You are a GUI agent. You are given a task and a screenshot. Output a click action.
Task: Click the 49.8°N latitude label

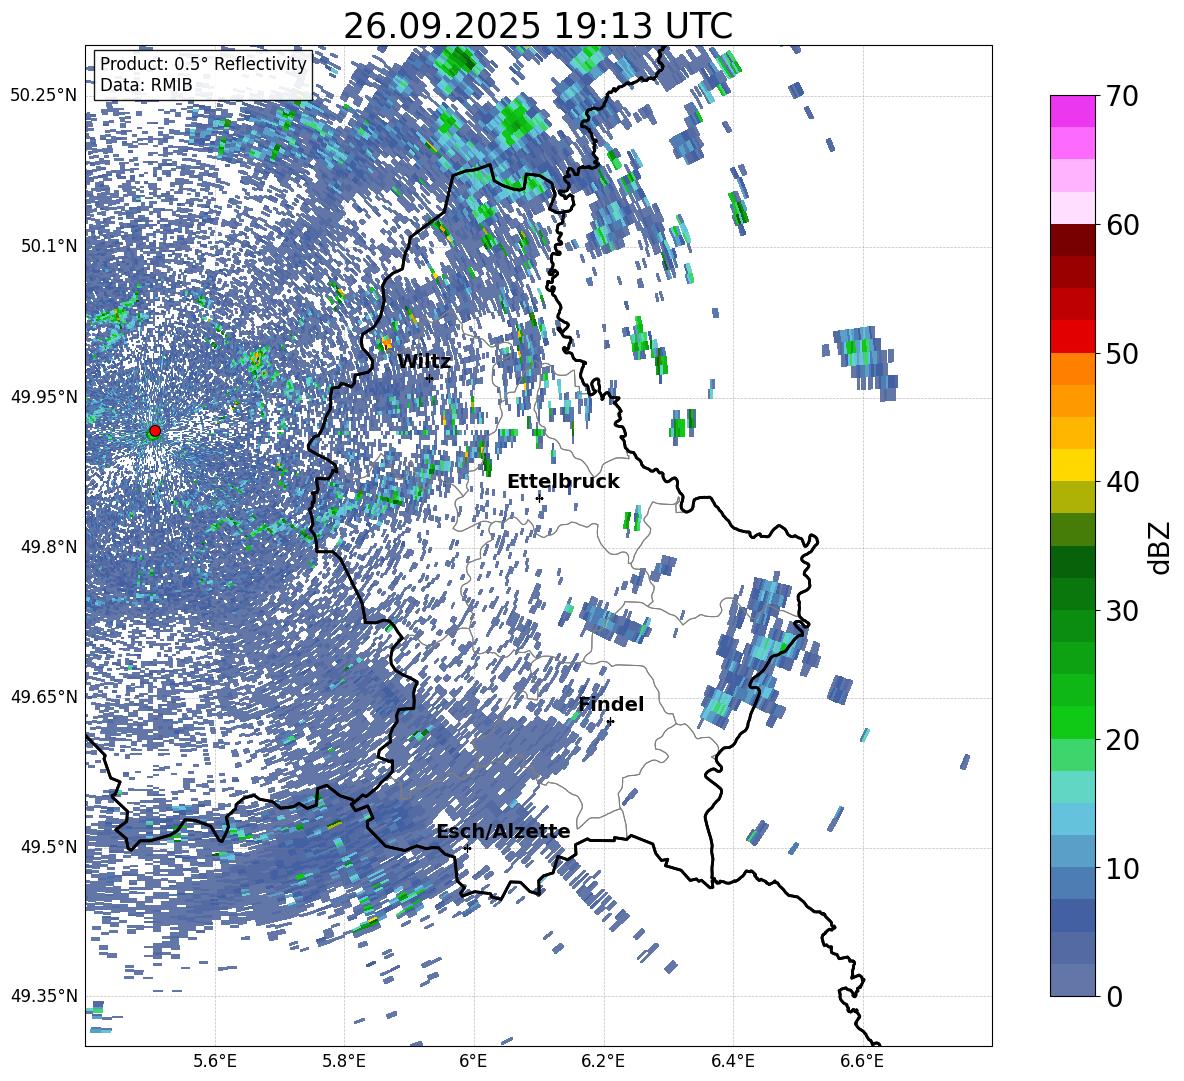(50, 547)
